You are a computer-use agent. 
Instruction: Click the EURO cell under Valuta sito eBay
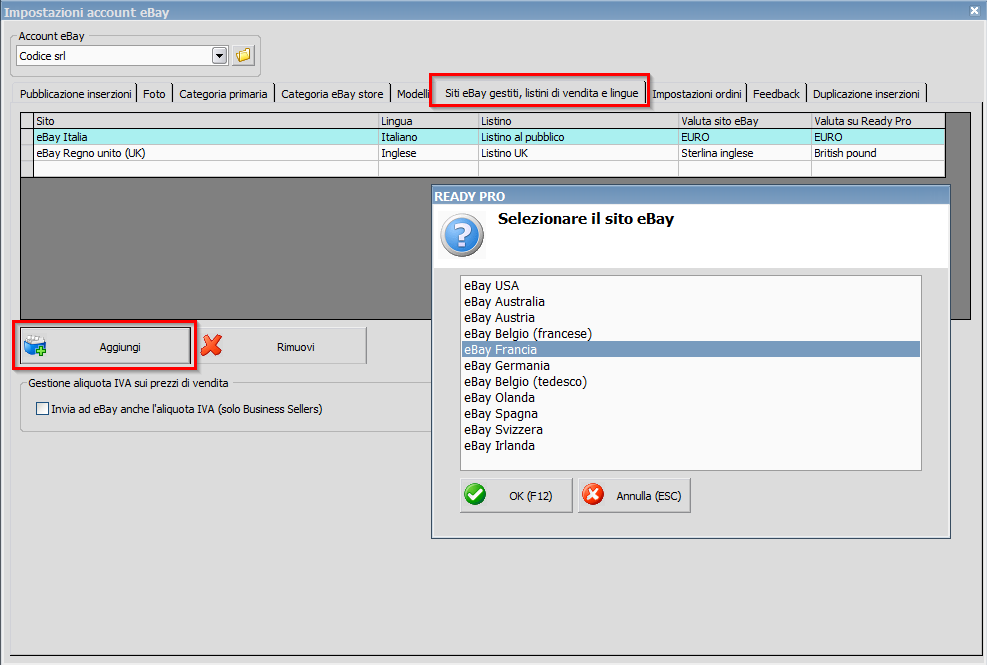(745, 137)
